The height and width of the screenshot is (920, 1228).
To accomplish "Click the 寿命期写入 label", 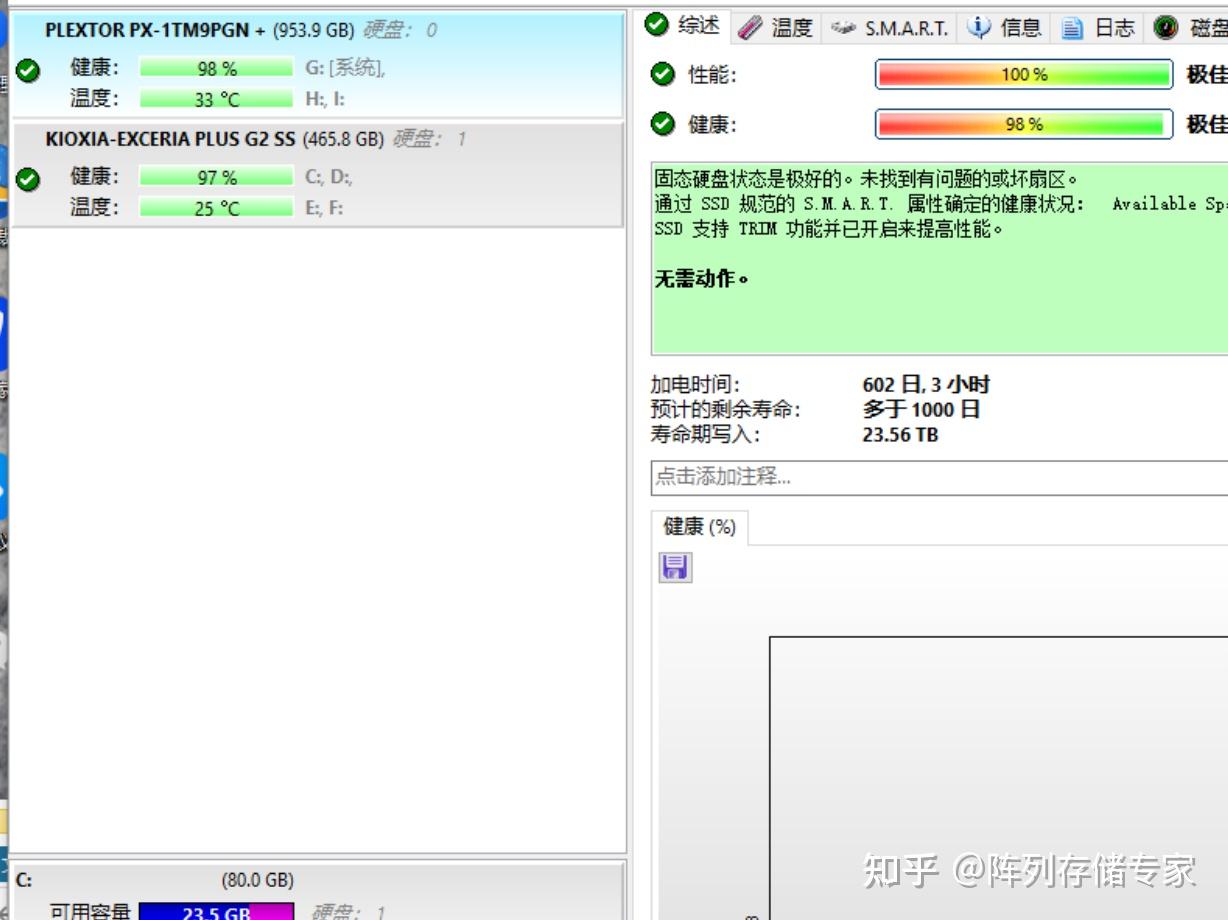I will click(706, 434).
